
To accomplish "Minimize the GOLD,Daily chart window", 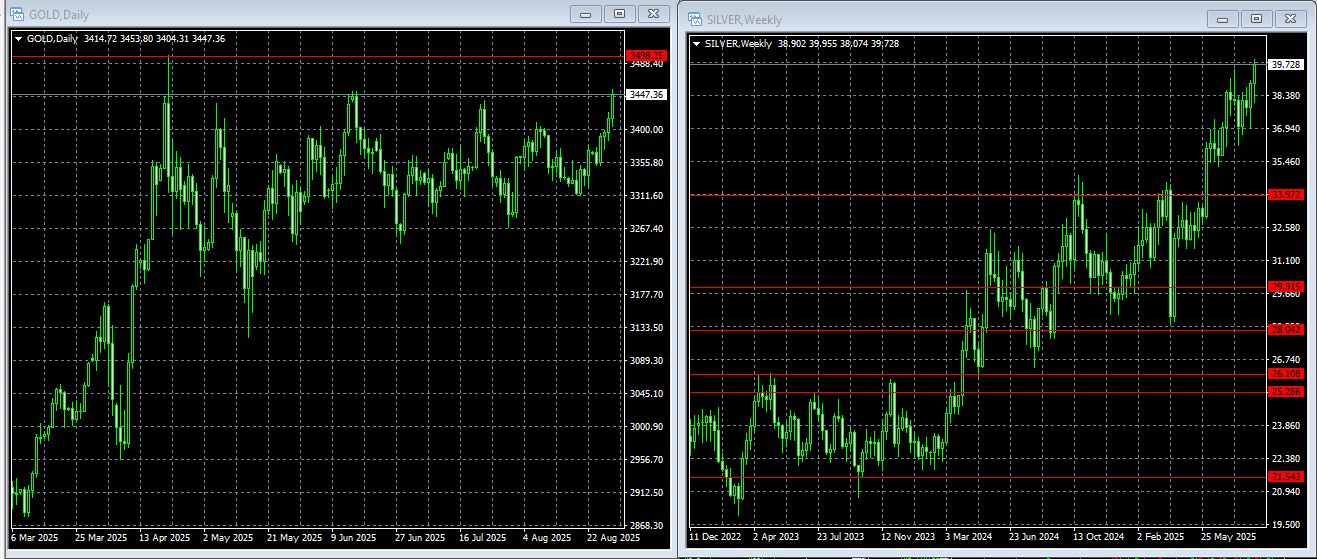I will tap(585, 13).
